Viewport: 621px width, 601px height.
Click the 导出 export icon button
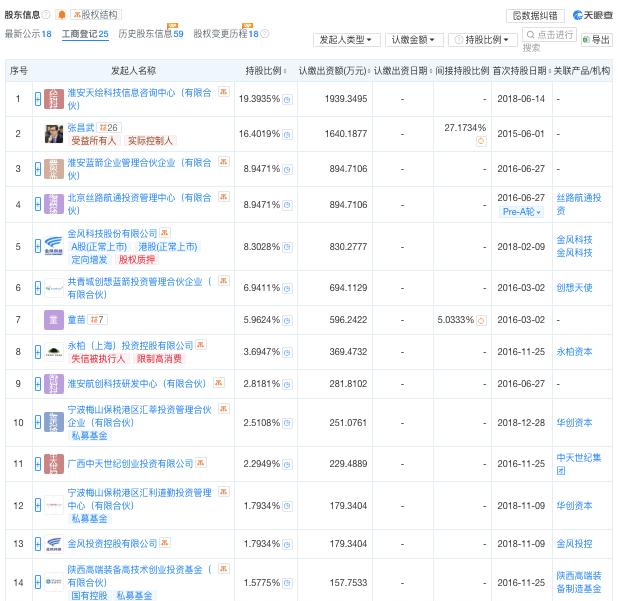596,40
